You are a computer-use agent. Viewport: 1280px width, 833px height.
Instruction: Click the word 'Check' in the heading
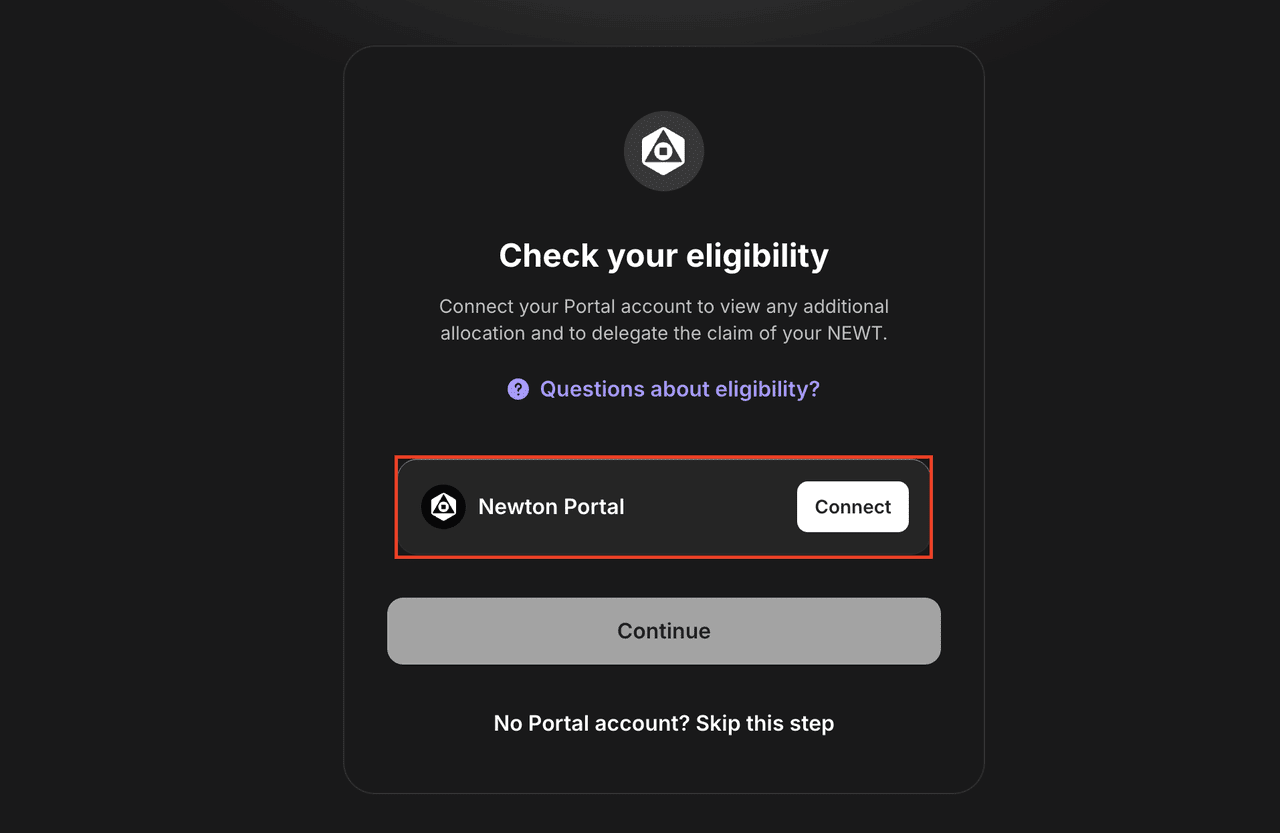pyautogui.click(x=541, y=256)
